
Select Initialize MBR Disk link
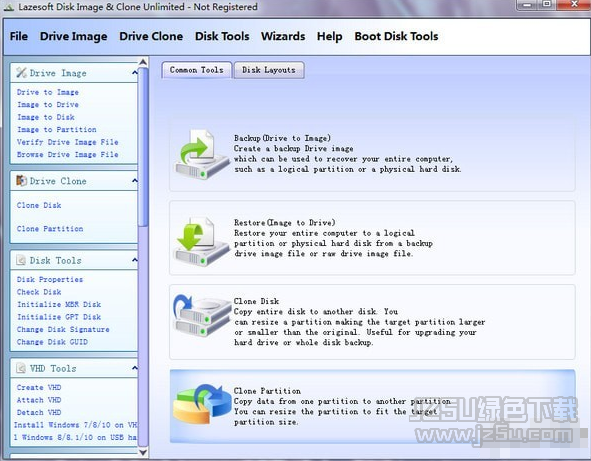[59, 305]
